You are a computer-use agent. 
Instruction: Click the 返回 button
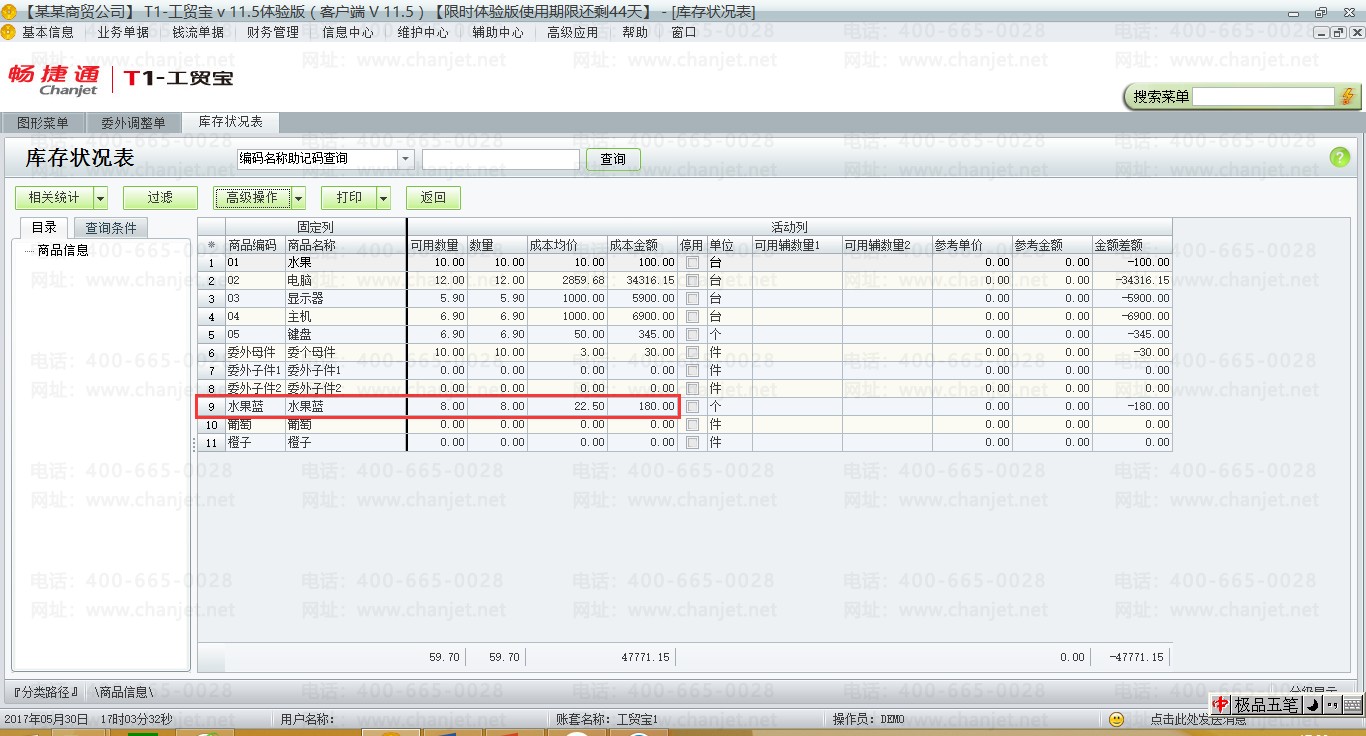(433, 198)
